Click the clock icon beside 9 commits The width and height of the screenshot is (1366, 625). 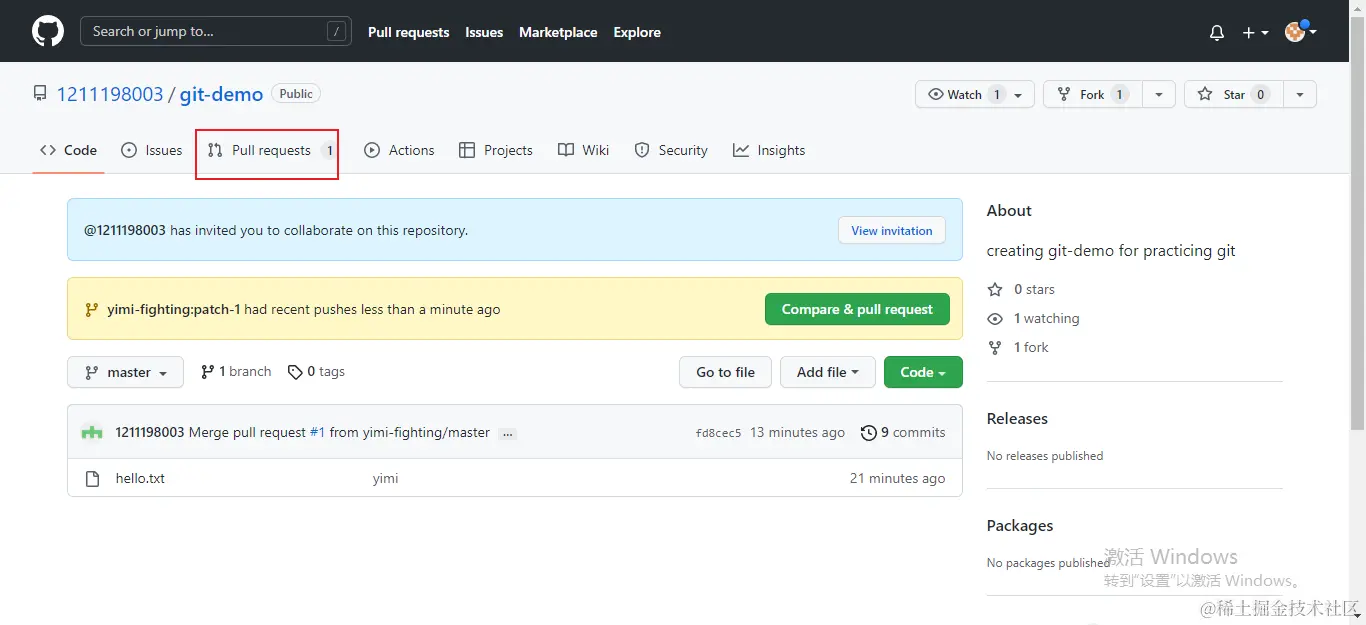click(x=868, y=433)
